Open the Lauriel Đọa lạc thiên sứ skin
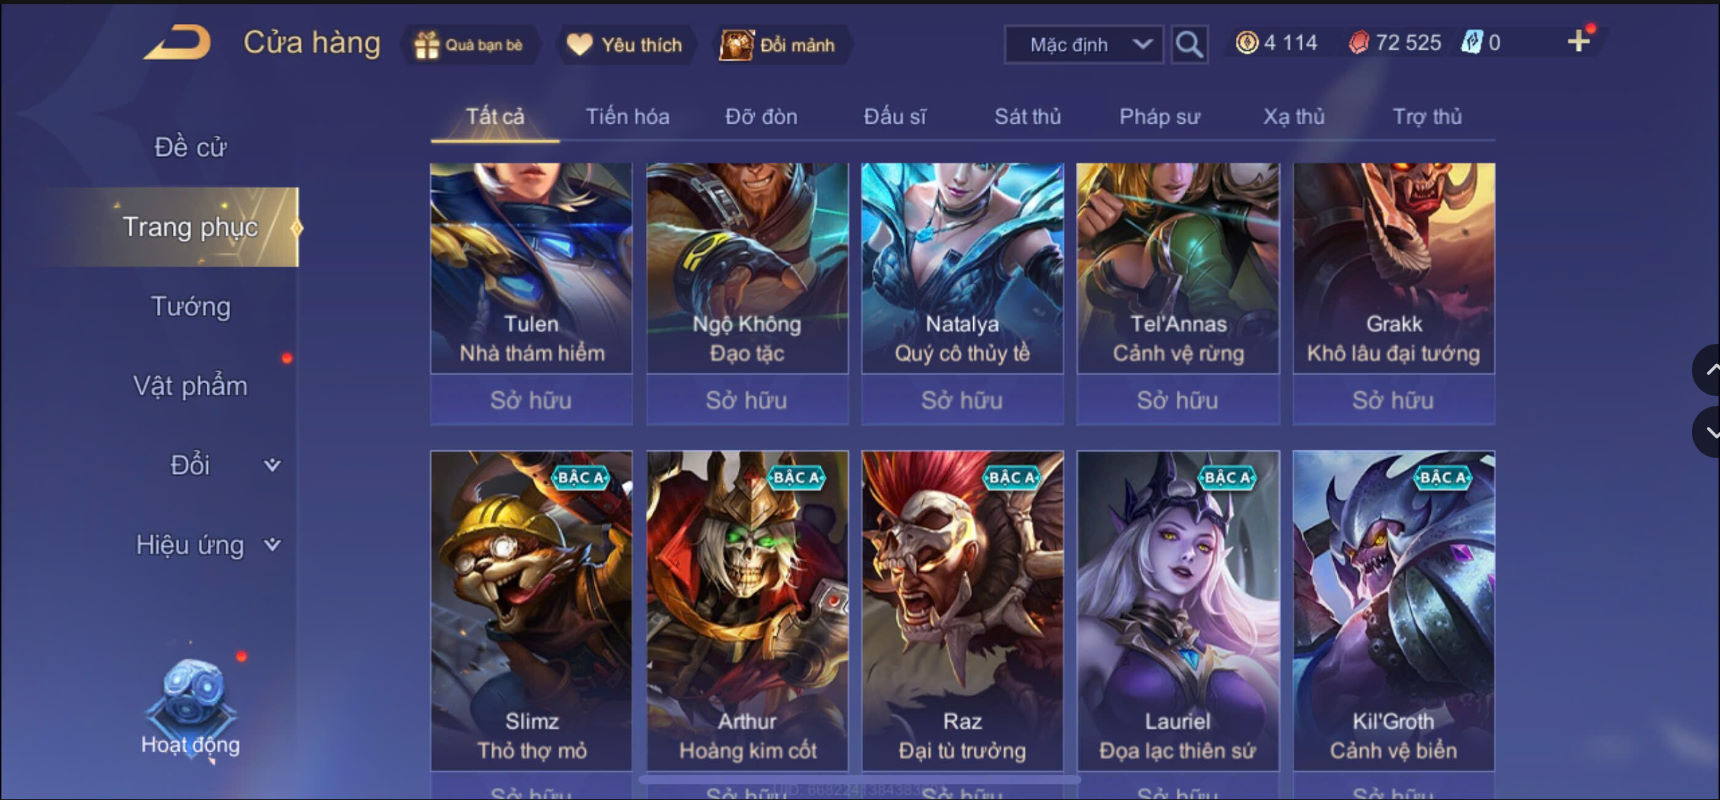The width and height of the screenshot is (1720, 800). [1177, 610]
